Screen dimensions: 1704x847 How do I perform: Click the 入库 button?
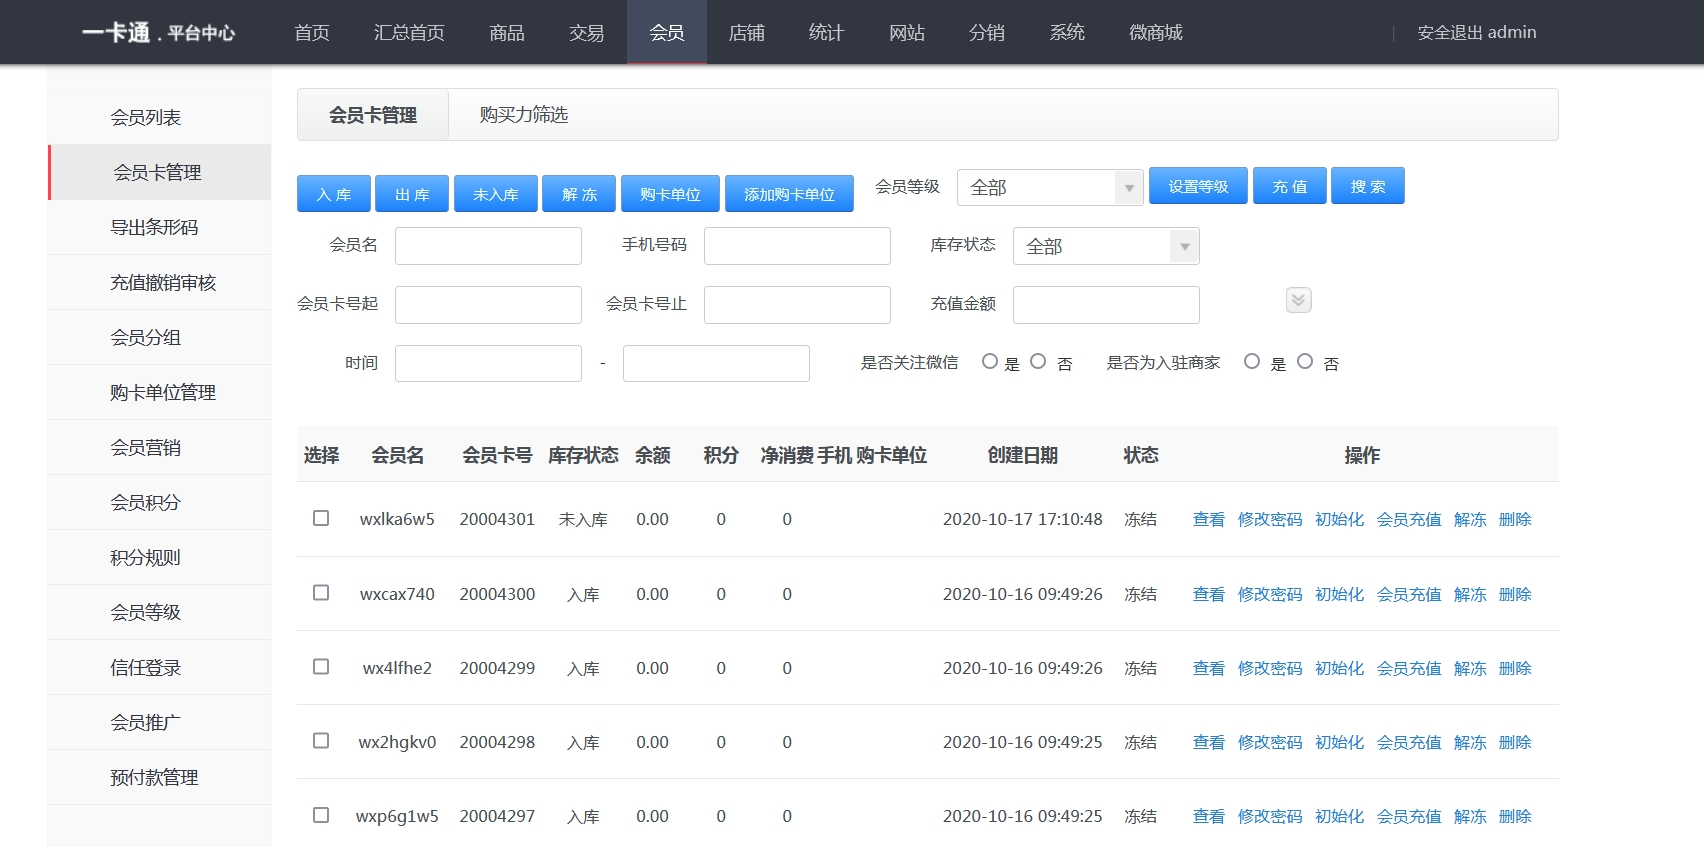(334, 194)
